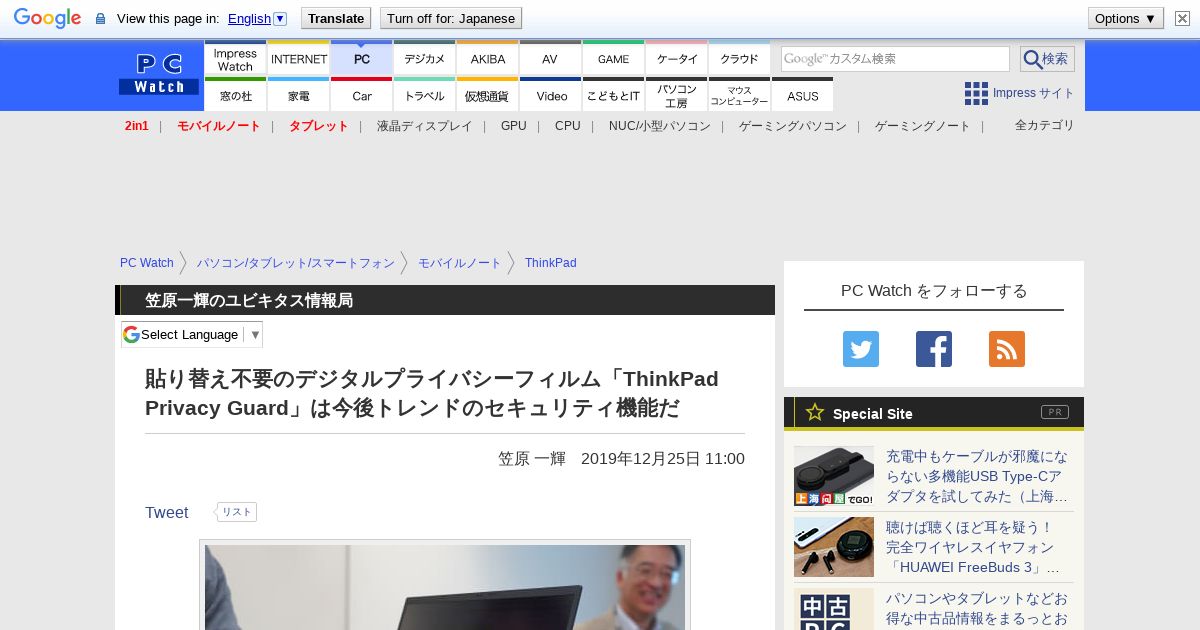Click the リスト button
The height and width of the screenshot is (630, 1200).
pos(237,512)
